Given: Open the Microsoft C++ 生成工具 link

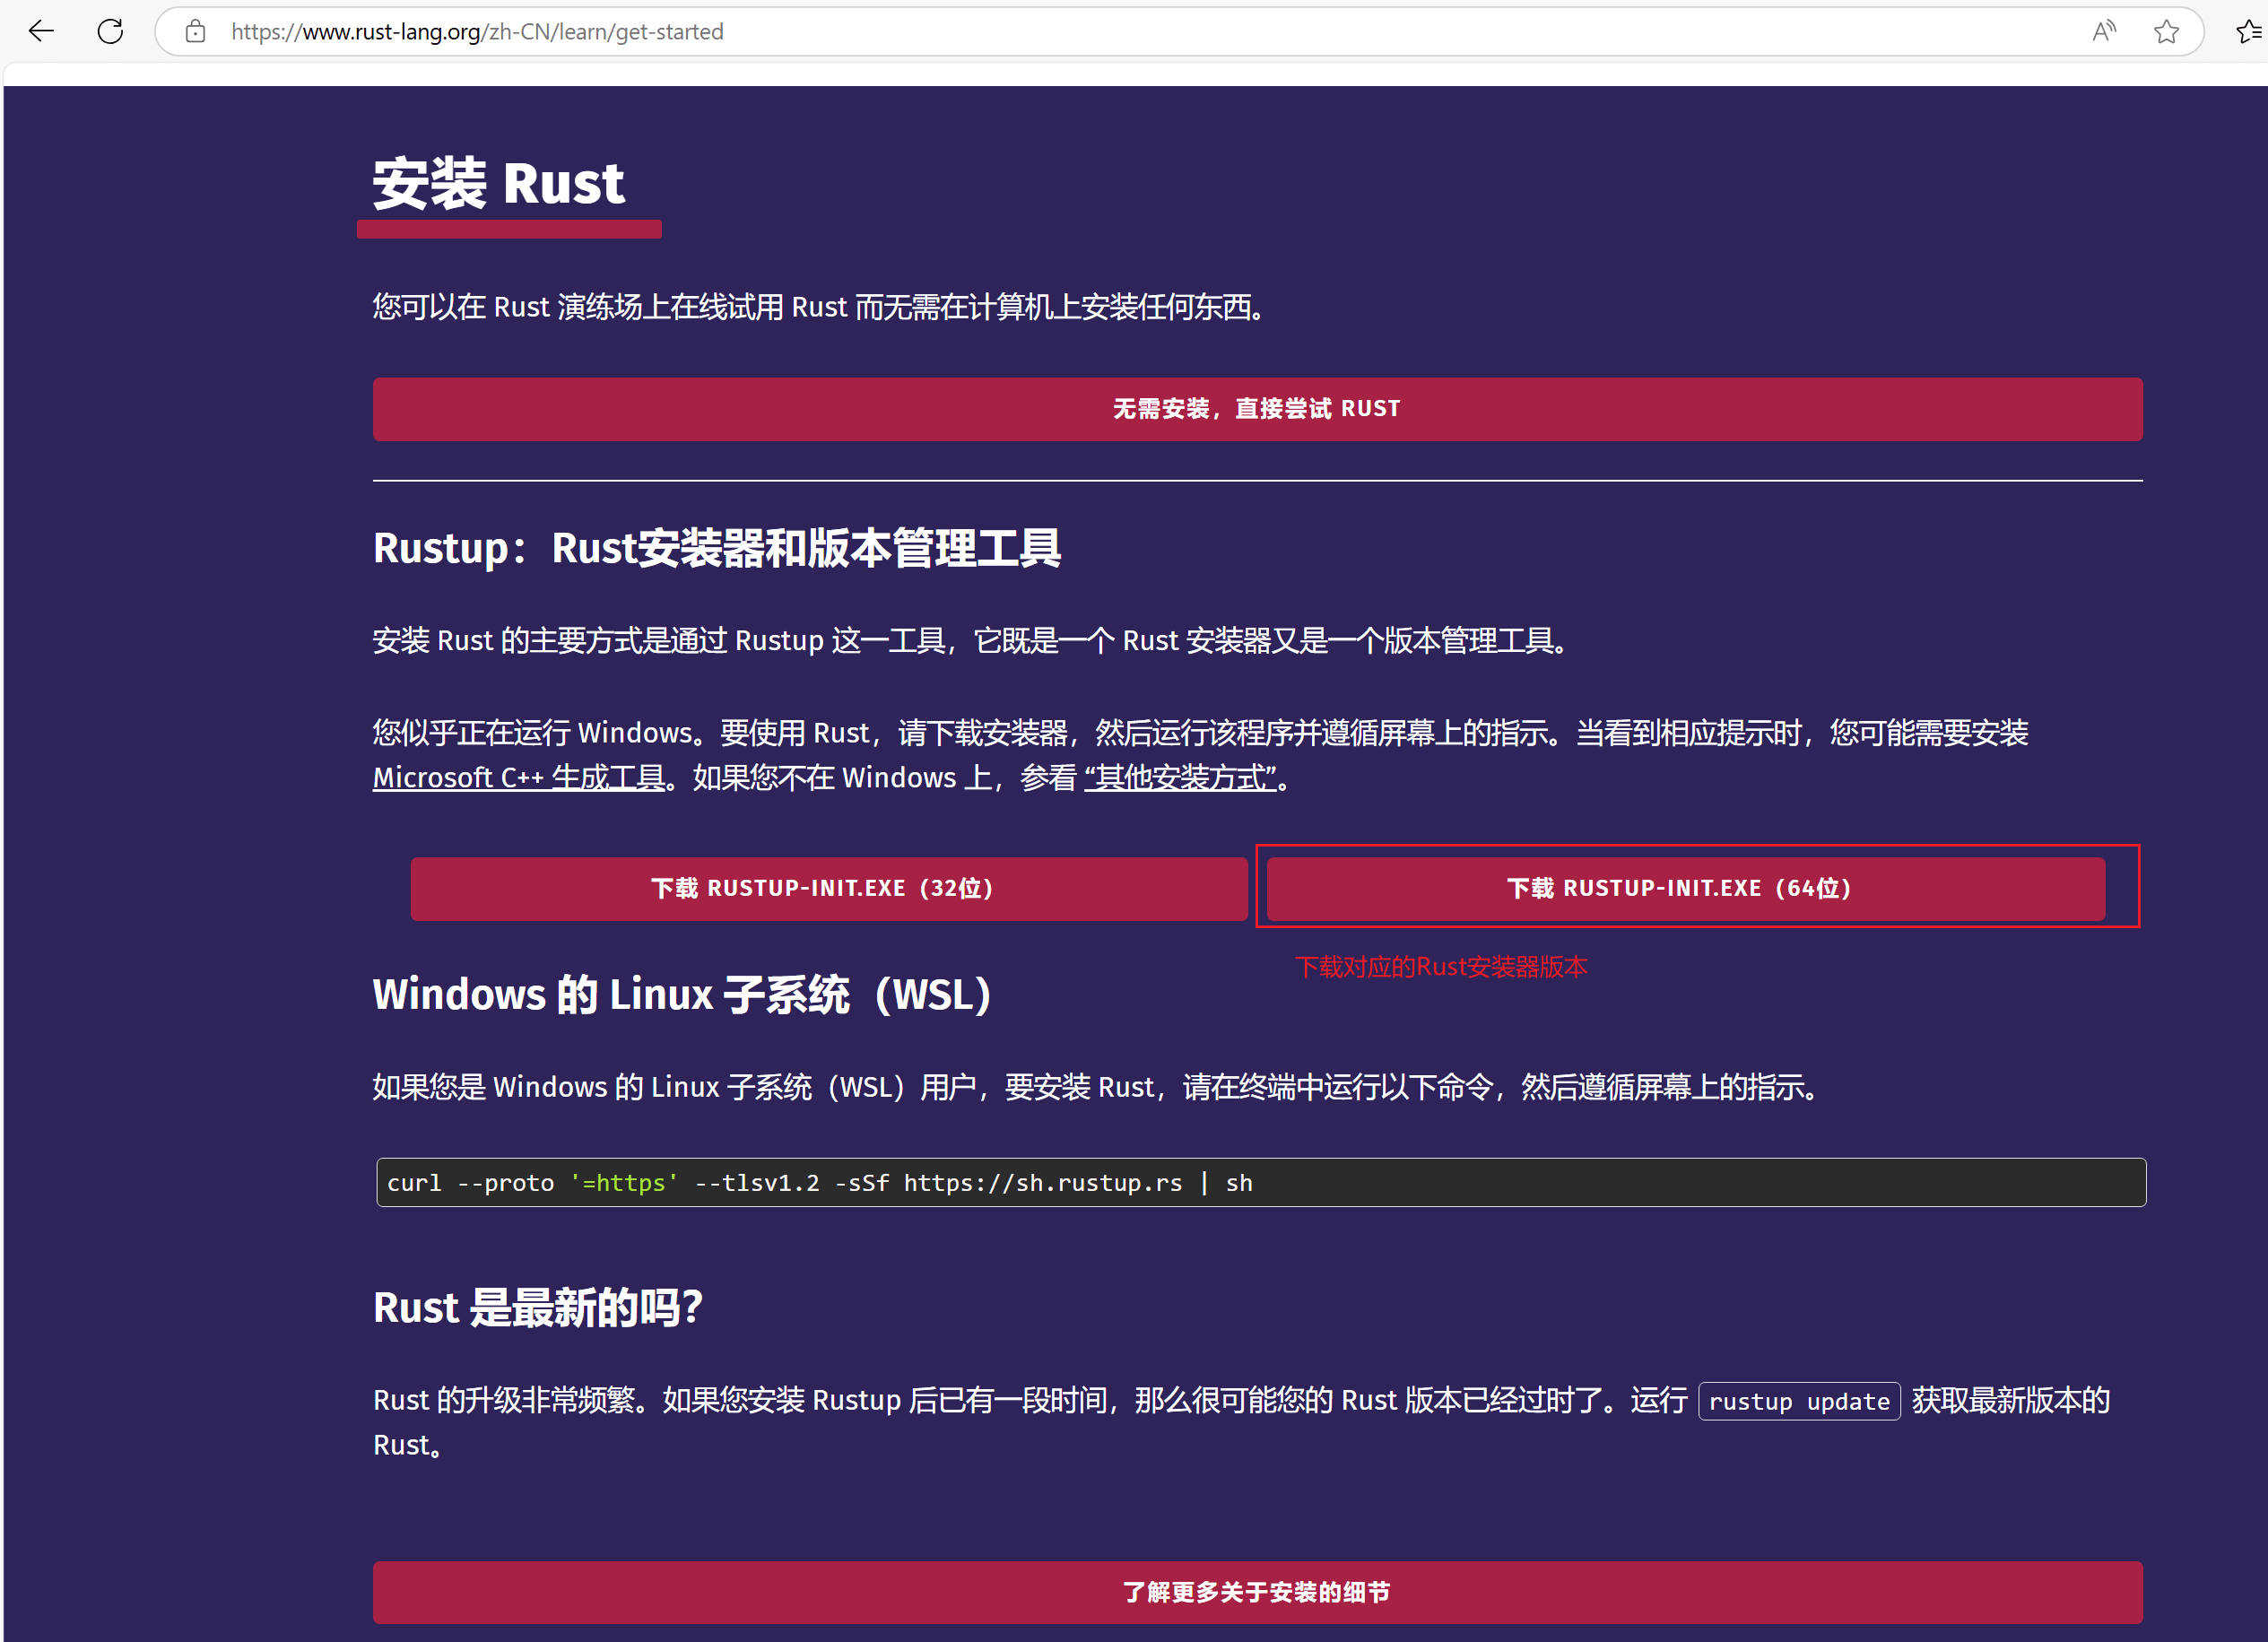Looking at the screenshot, I should (519, 778).
